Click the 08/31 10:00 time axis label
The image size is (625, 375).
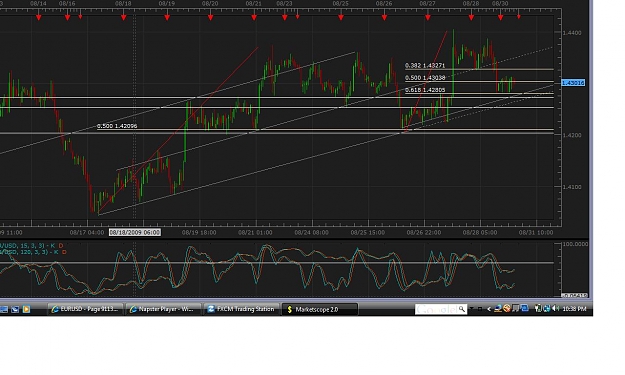click(536, 232)
